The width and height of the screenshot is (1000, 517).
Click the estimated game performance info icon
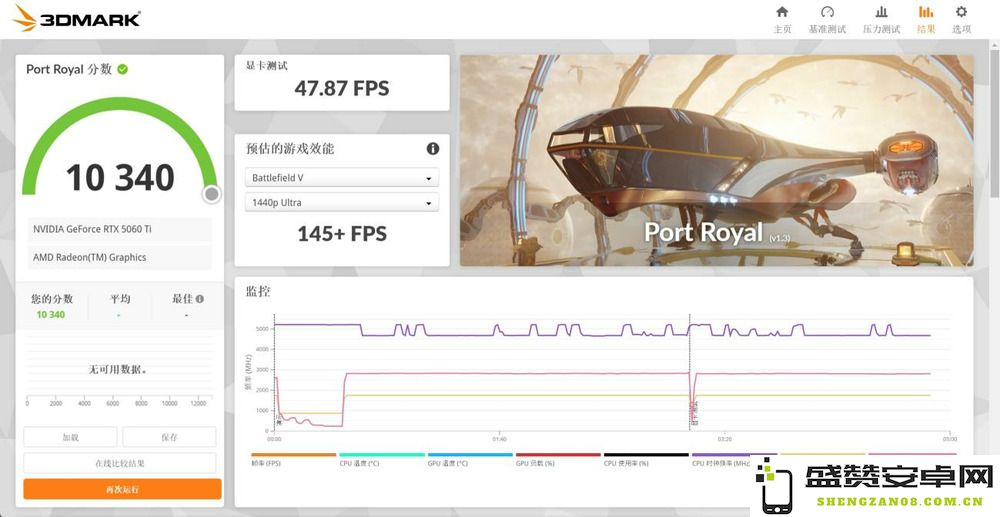[x=433, y=149]
